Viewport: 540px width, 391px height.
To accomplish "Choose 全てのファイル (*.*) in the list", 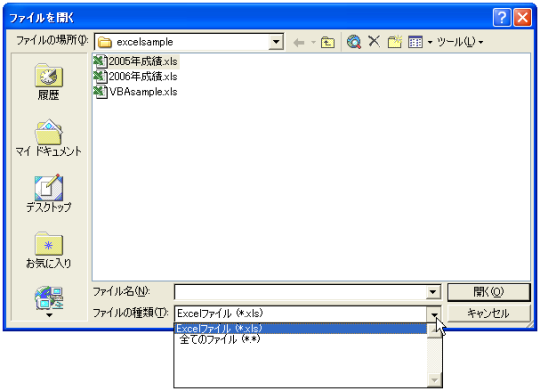I will pyautogui.click(x=301, y=340).
